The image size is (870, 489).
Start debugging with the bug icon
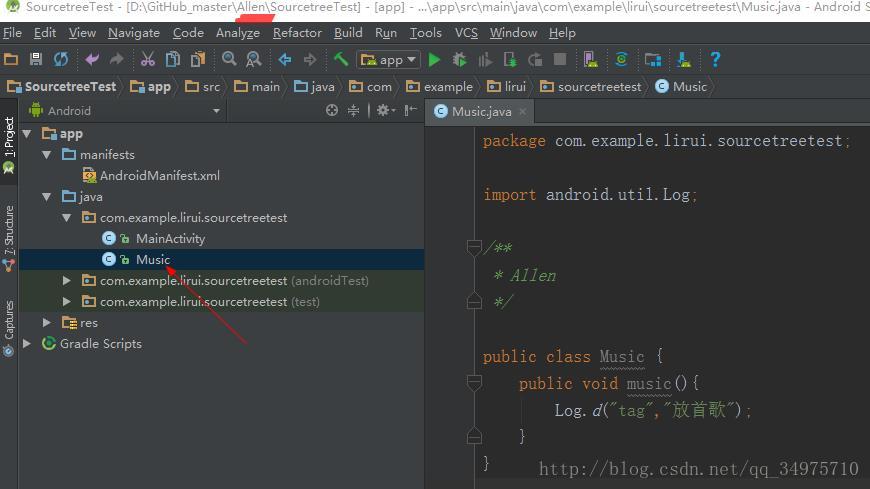[x=459, y=59]
